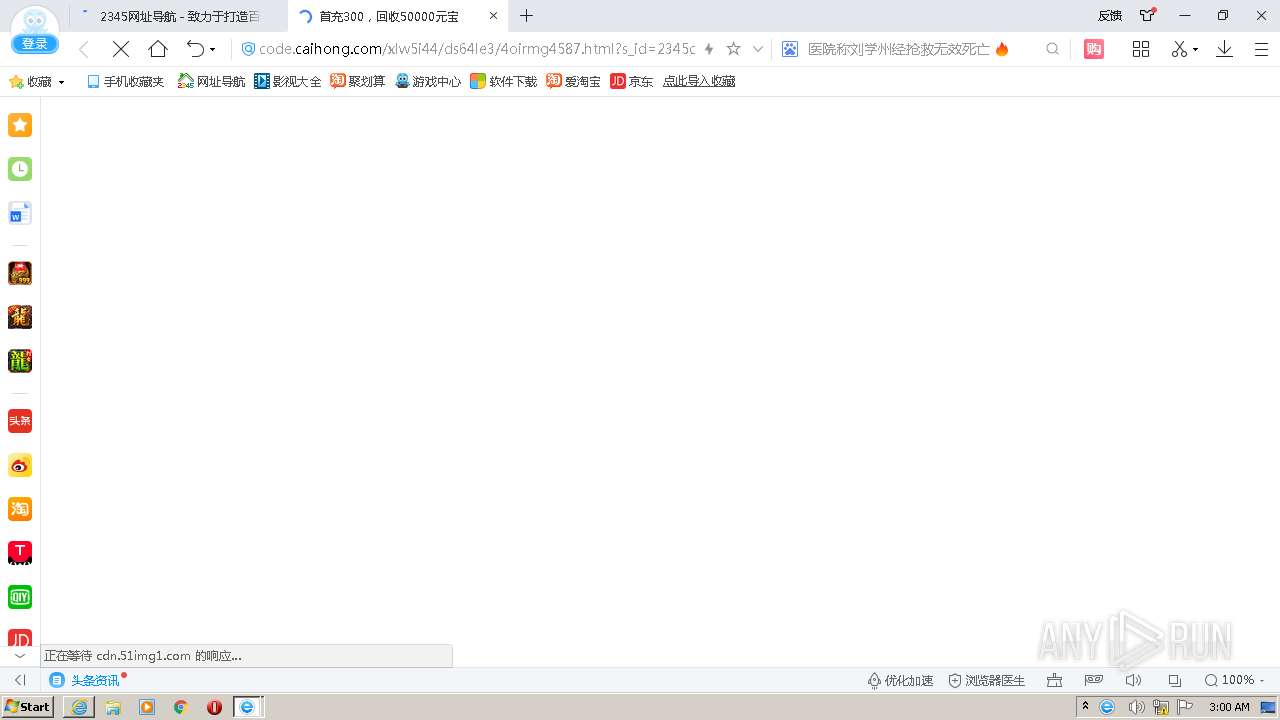Open Chrome from the taskbar

click(181, 707)
